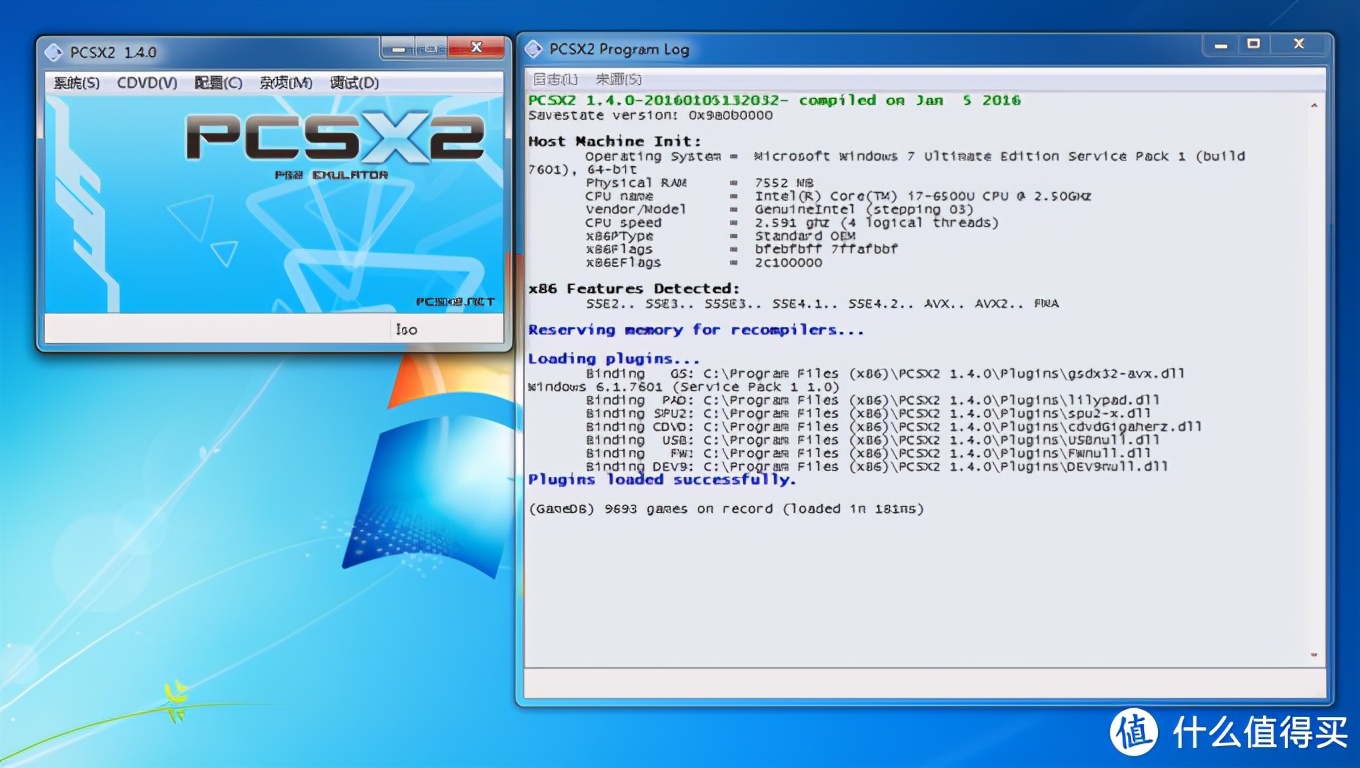Click the "Reserving memory for recompilers..." line
The width and height of the screenshot is (1360, 768).
point(696,330)
